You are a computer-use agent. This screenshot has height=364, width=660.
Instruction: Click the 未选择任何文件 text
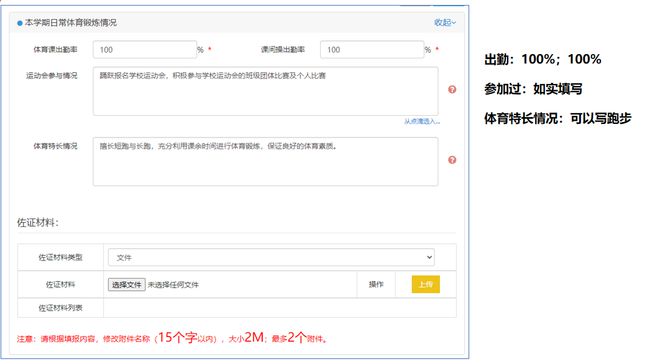click(x=173, y=285)
